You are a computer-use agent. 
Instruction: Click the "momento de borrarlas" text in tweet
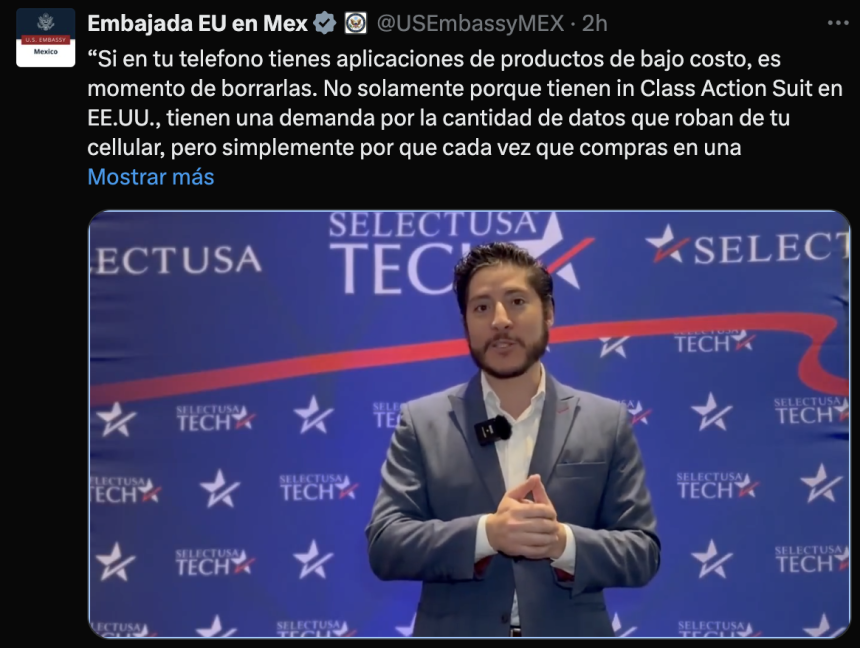tap(202, 88)
